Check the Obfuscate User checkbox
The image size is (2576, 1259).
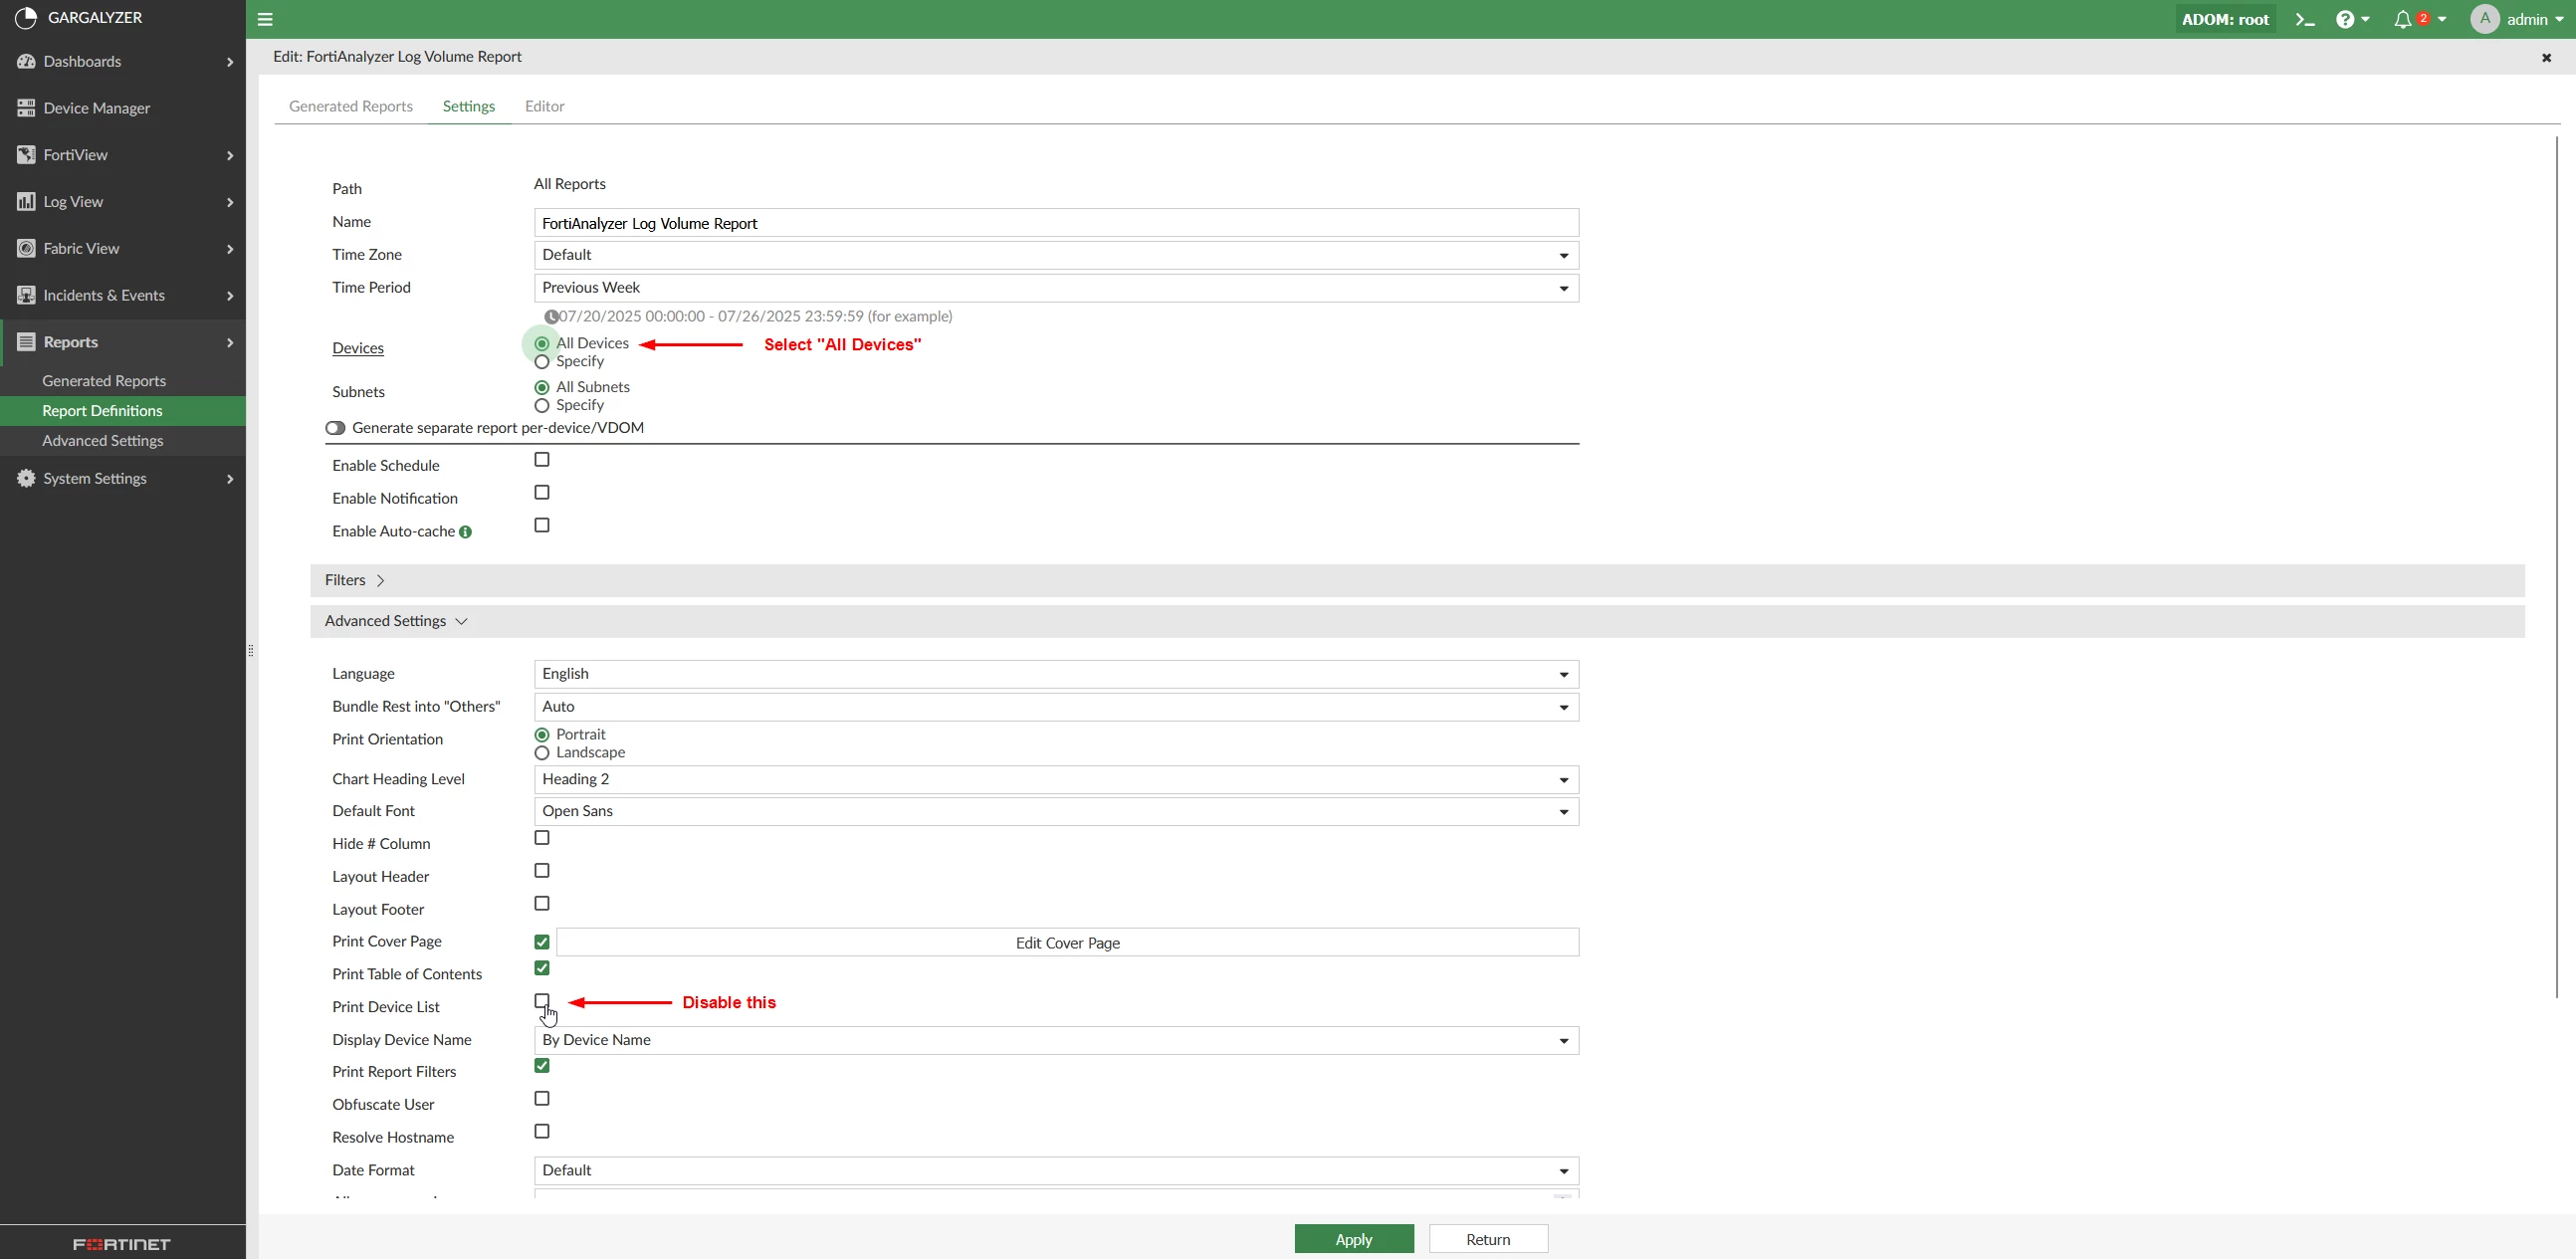[x=542, y=1099]
